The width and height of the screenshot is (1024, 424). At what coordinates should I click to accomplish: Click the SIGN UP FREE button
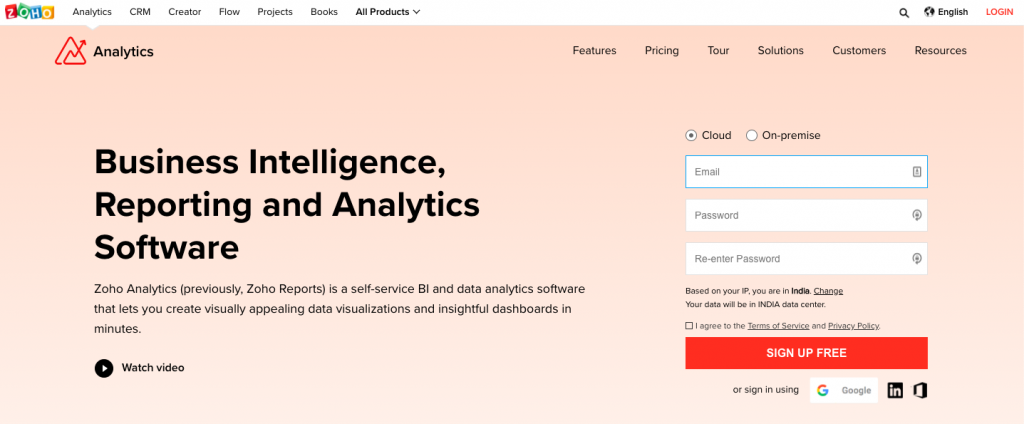click(807, 353)
